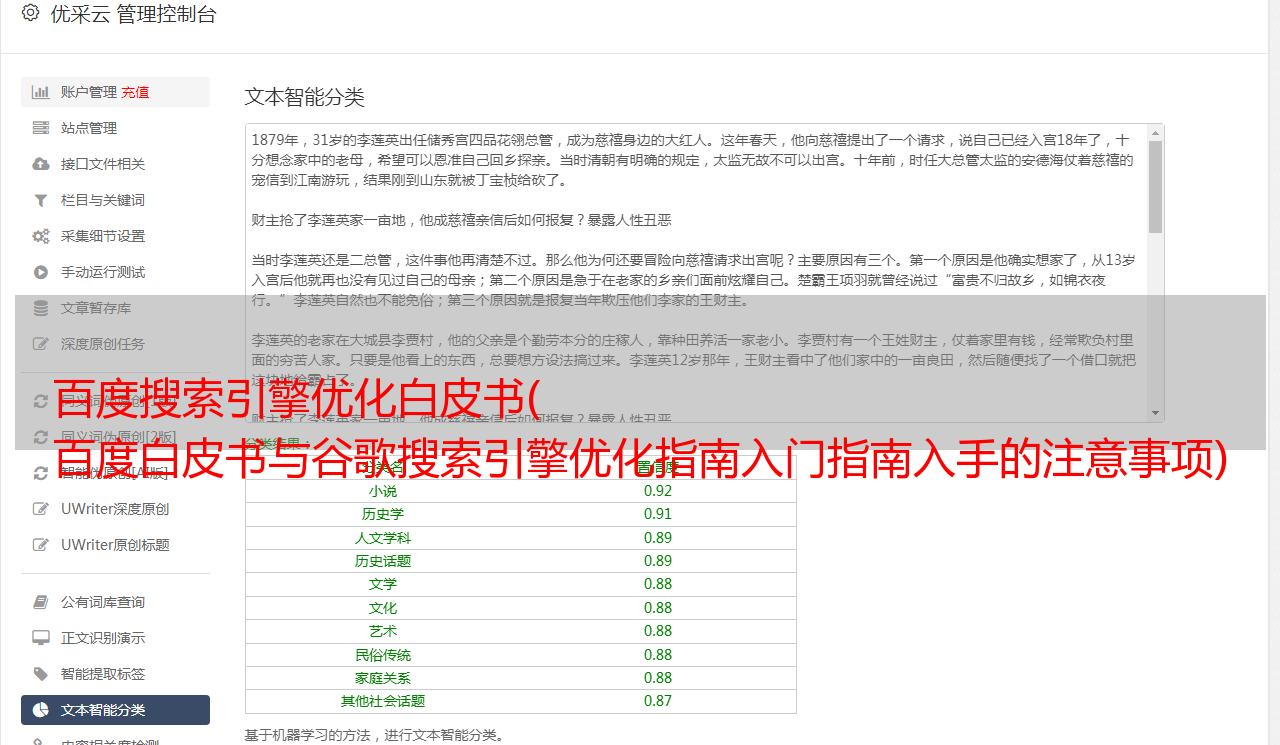The width and height of the screenshot is (1280, 745).
Task: Select the 其他社会话题 category cell
Action: click(383, 701)
